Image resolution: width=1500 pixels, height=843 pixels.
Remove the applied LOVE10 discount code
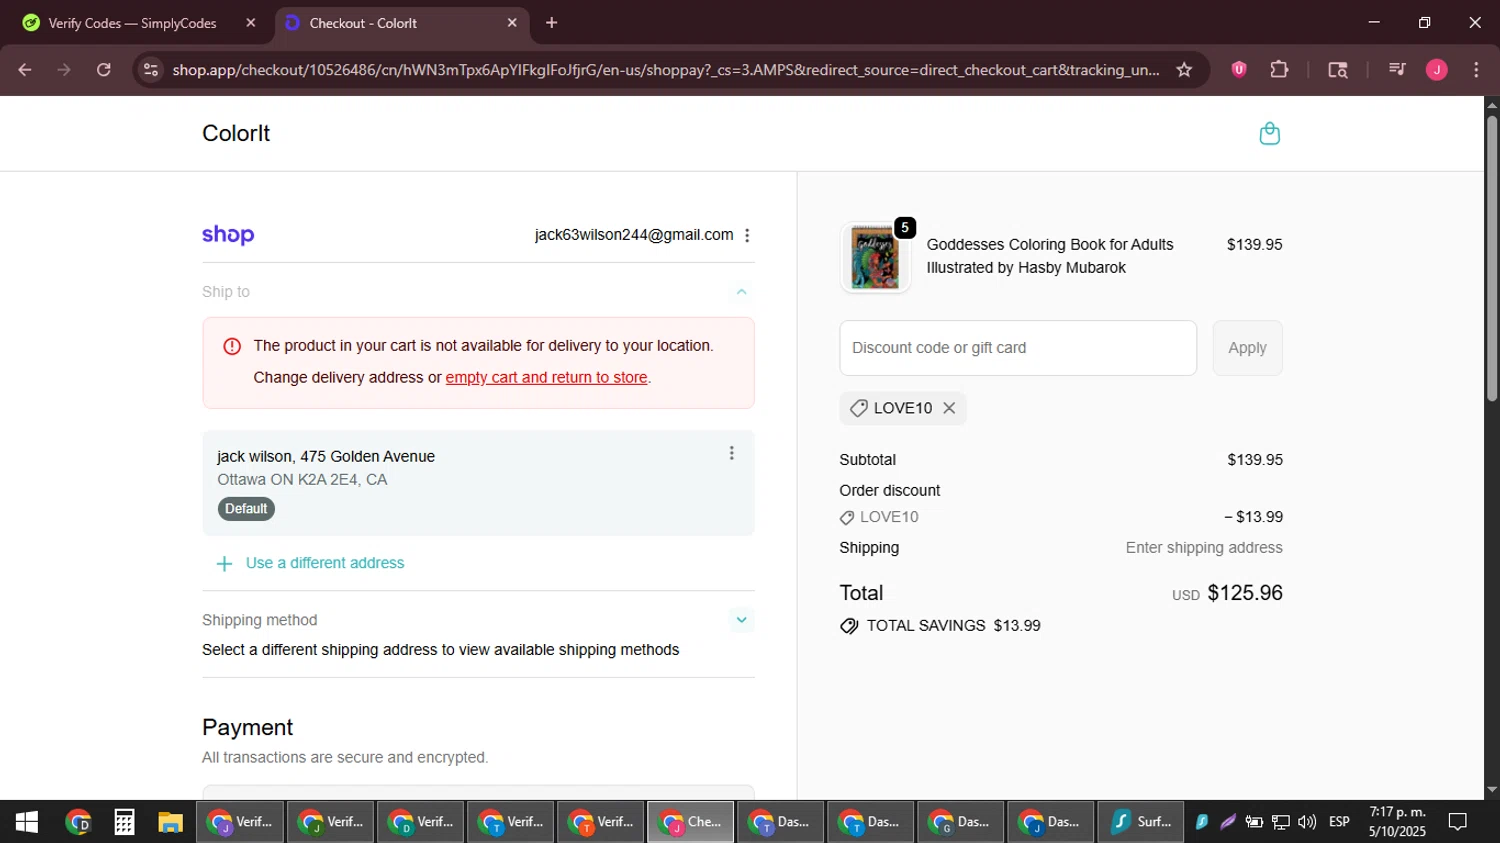(949, 408)
